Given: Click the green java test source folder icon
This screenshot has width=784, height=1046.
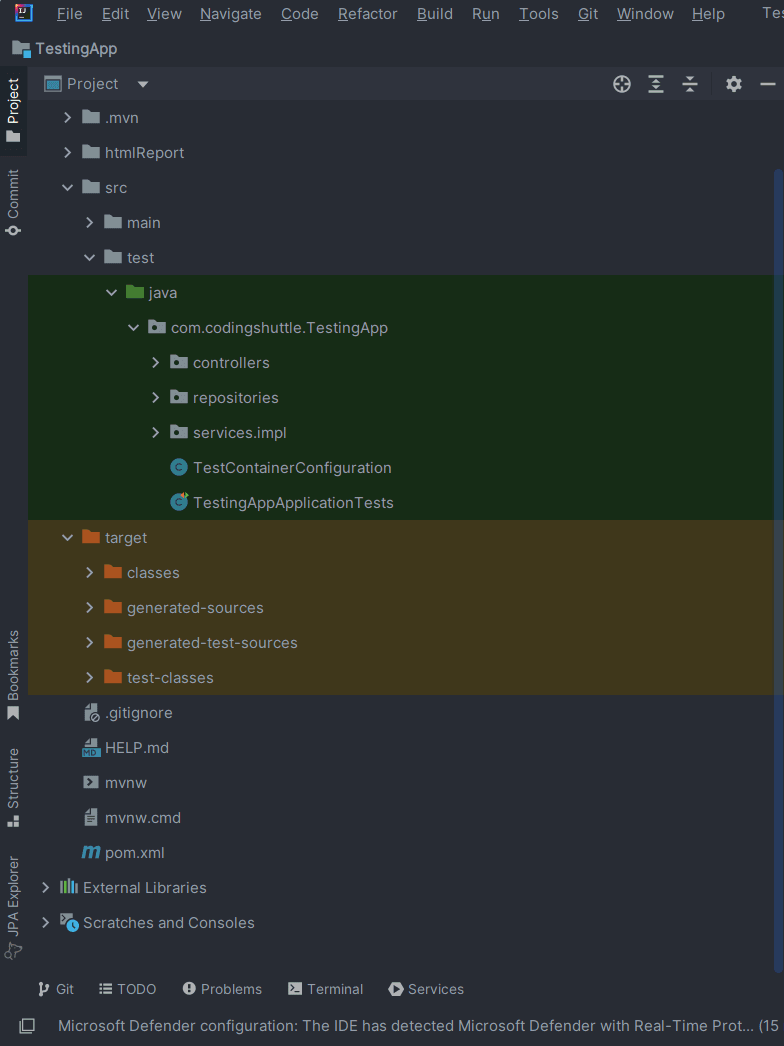Looking at the screenshot, I should [x=135, y=292].
